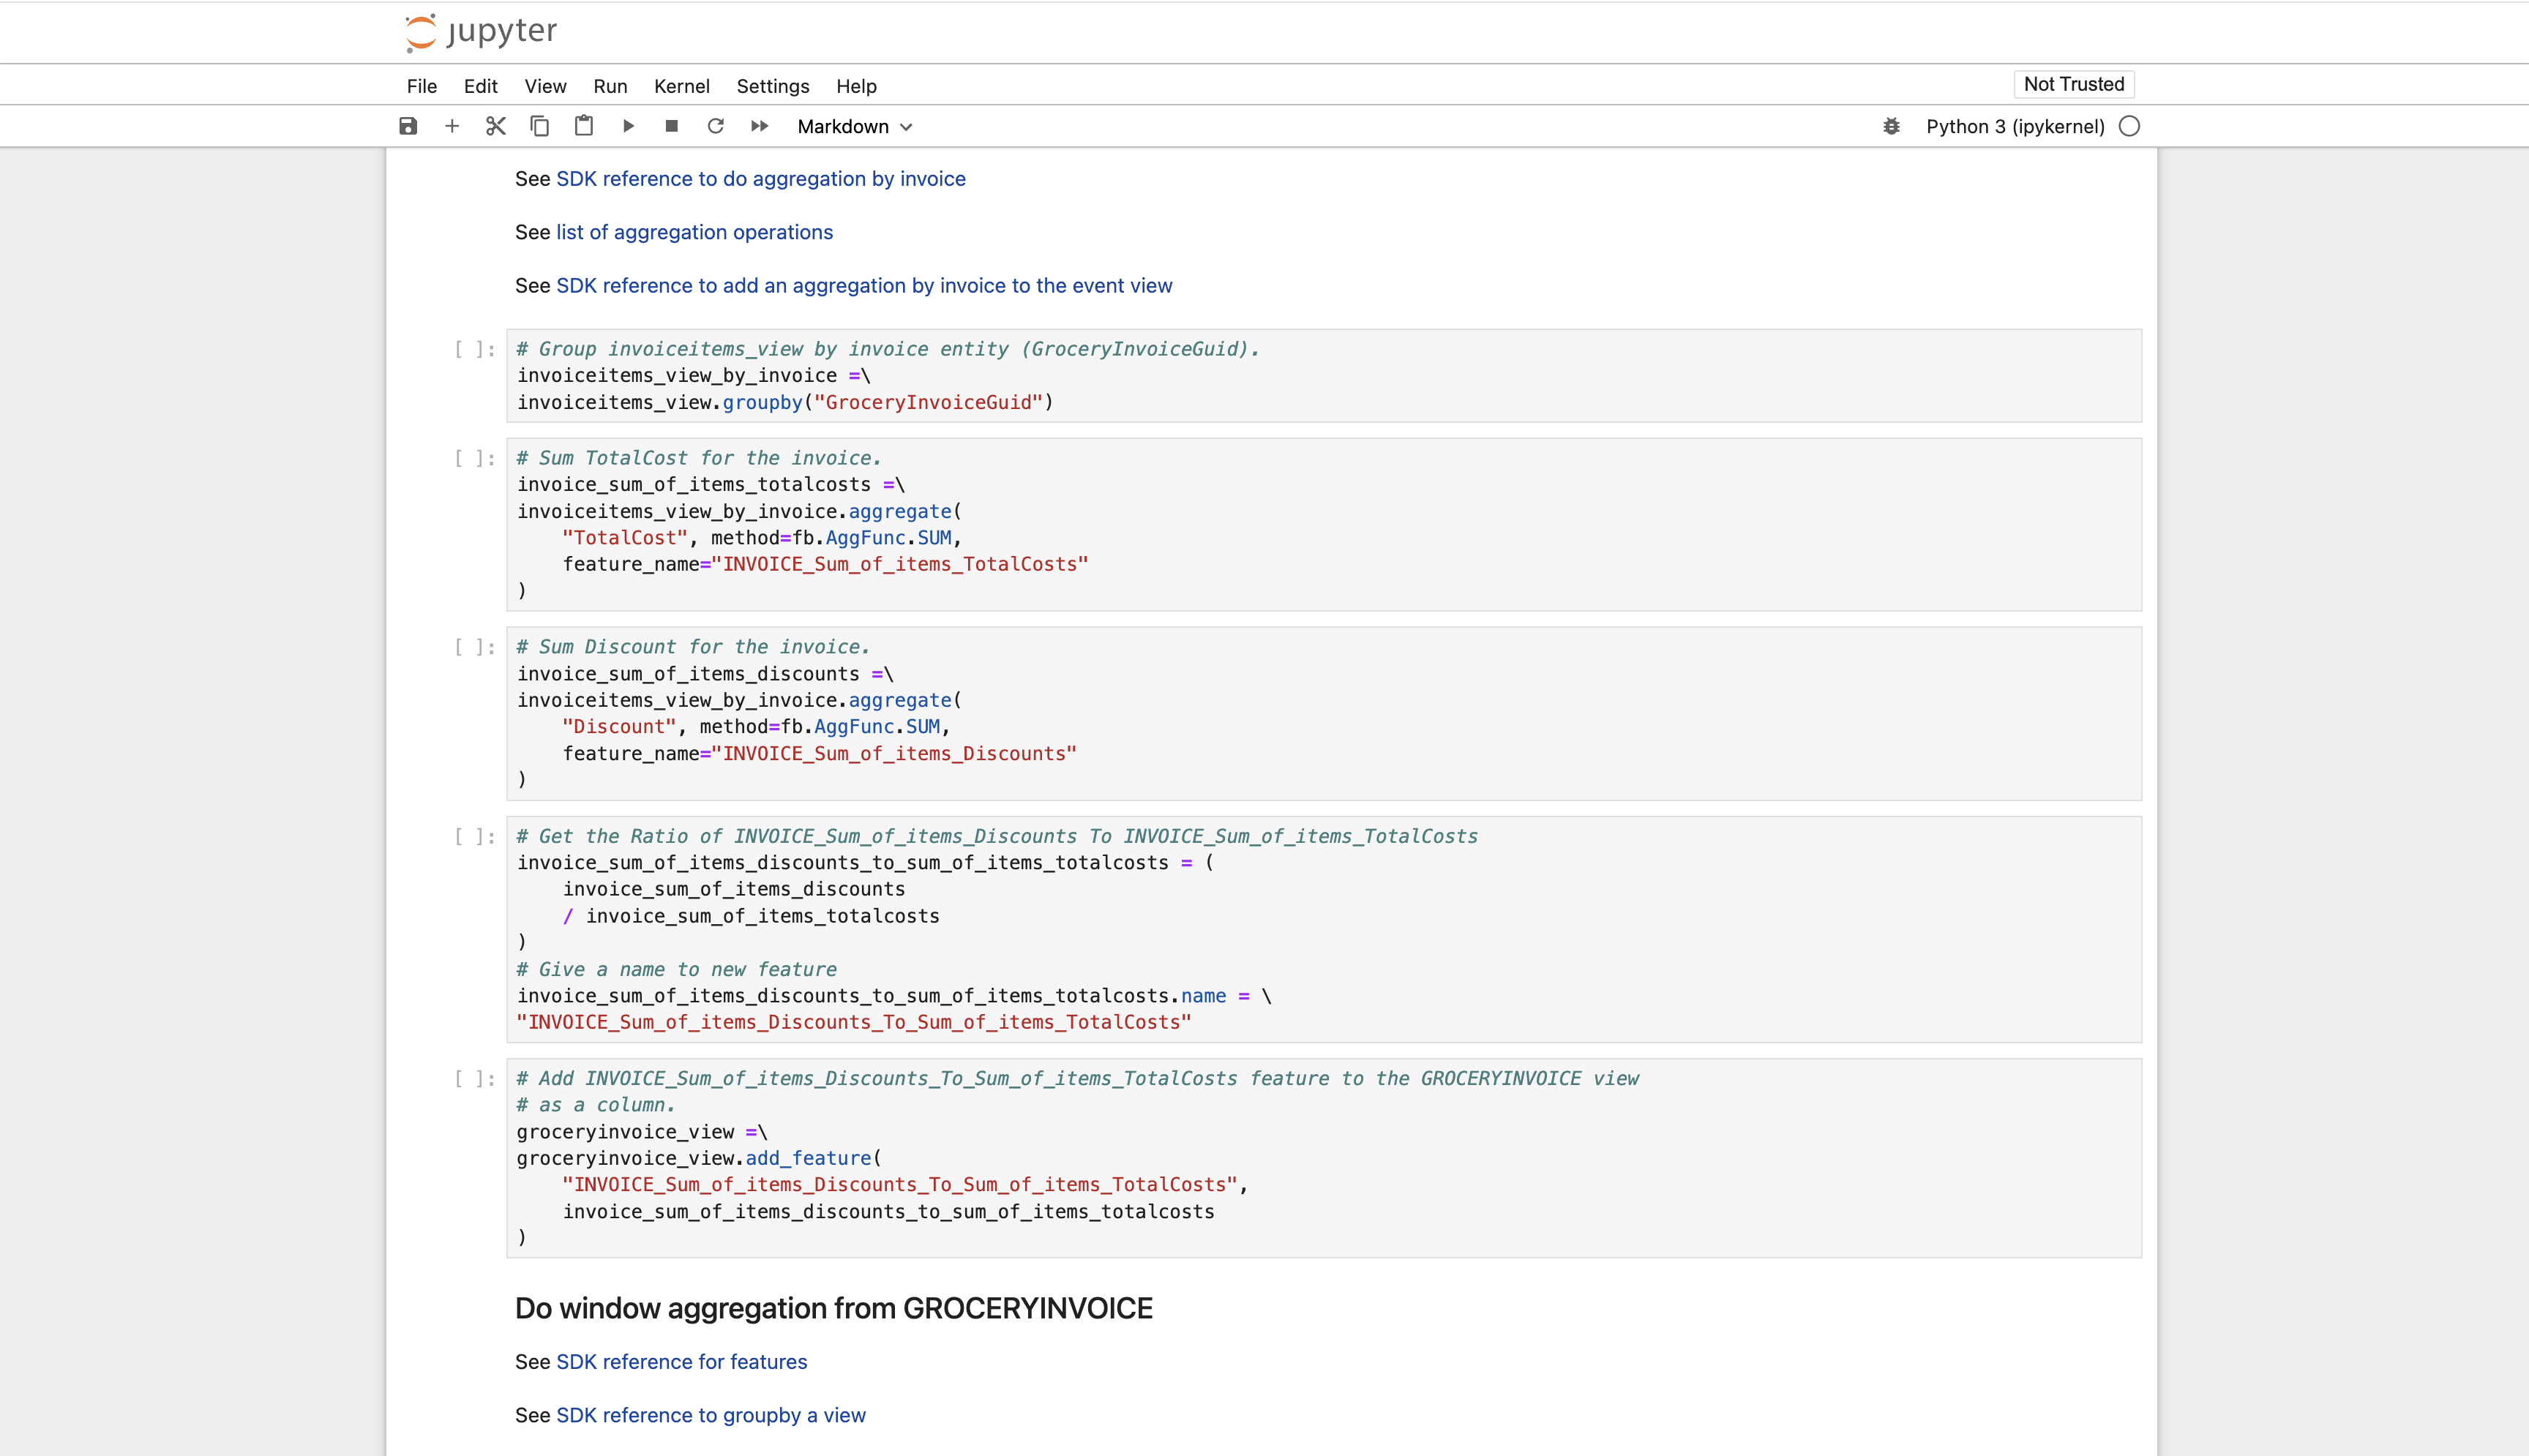Click the prompt of the Sum TotalCost cell
The width and height of the screenshot is (2529, 1456).
pyautogui.click(x=475, y=458)
